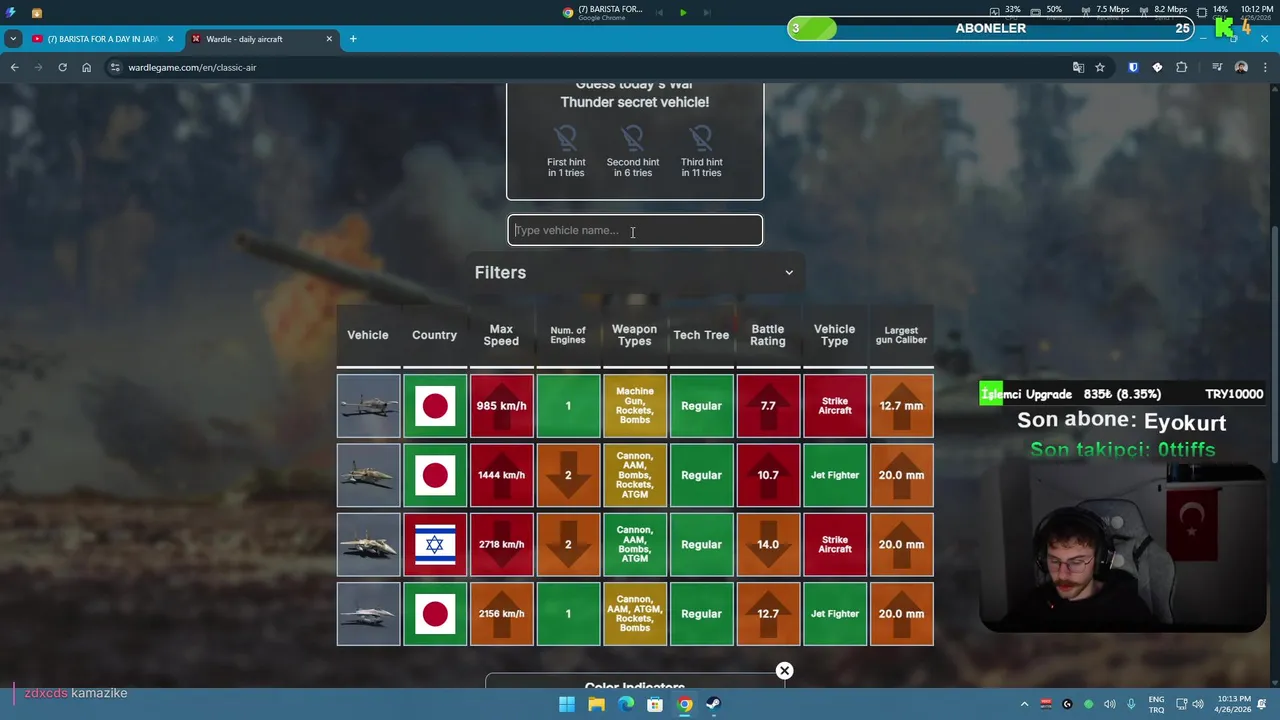The width and height of the screenshot is (1280, 720).
Task: Click the 985 km/h speed cell
Action: [501, 406]
